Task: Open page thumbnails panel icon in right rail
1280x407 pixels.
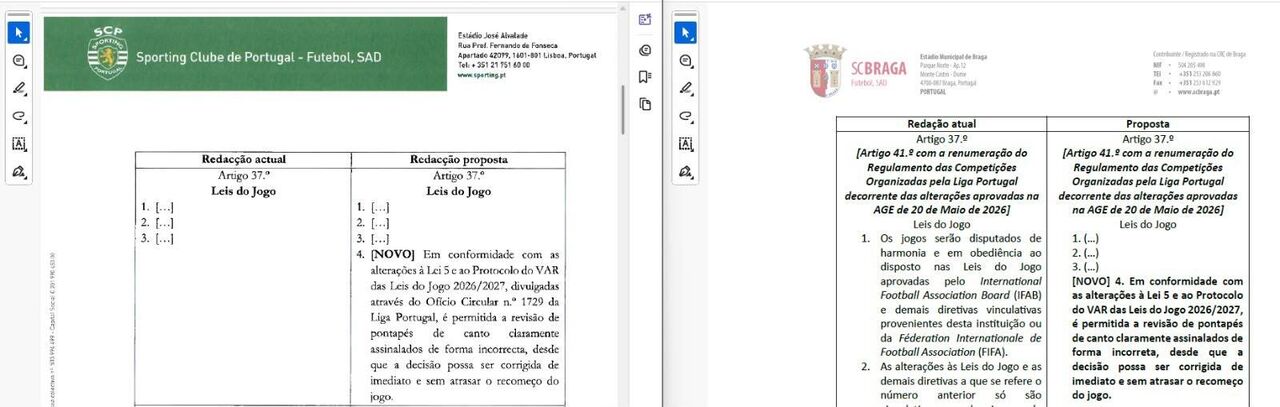Action: pos(645,104)
